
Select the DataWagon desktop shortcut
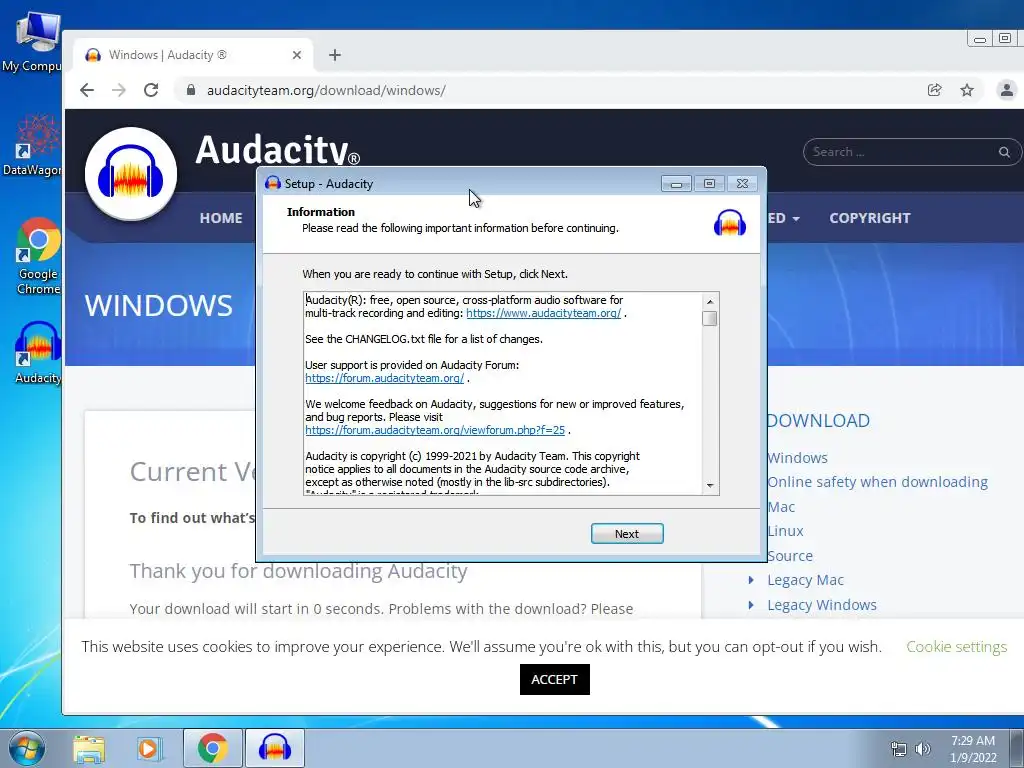point(32,145)
